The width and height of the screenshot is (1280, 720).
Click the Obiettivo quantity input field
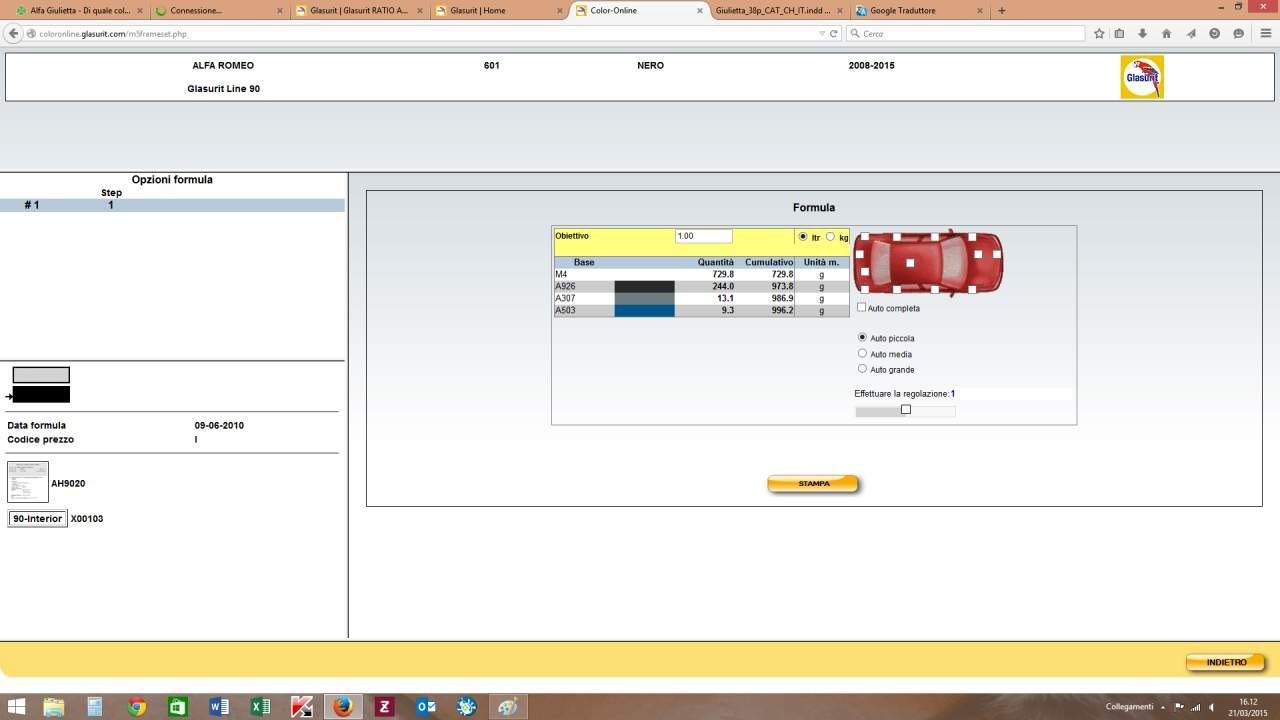coord(704,236)
